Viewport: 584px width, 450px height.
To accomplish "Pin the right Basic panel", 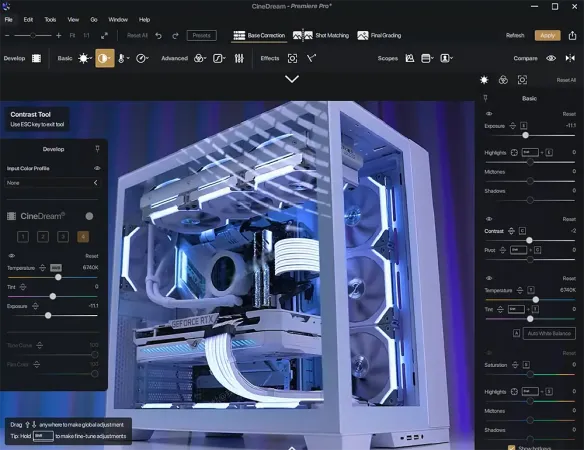I will pos(485,98).
